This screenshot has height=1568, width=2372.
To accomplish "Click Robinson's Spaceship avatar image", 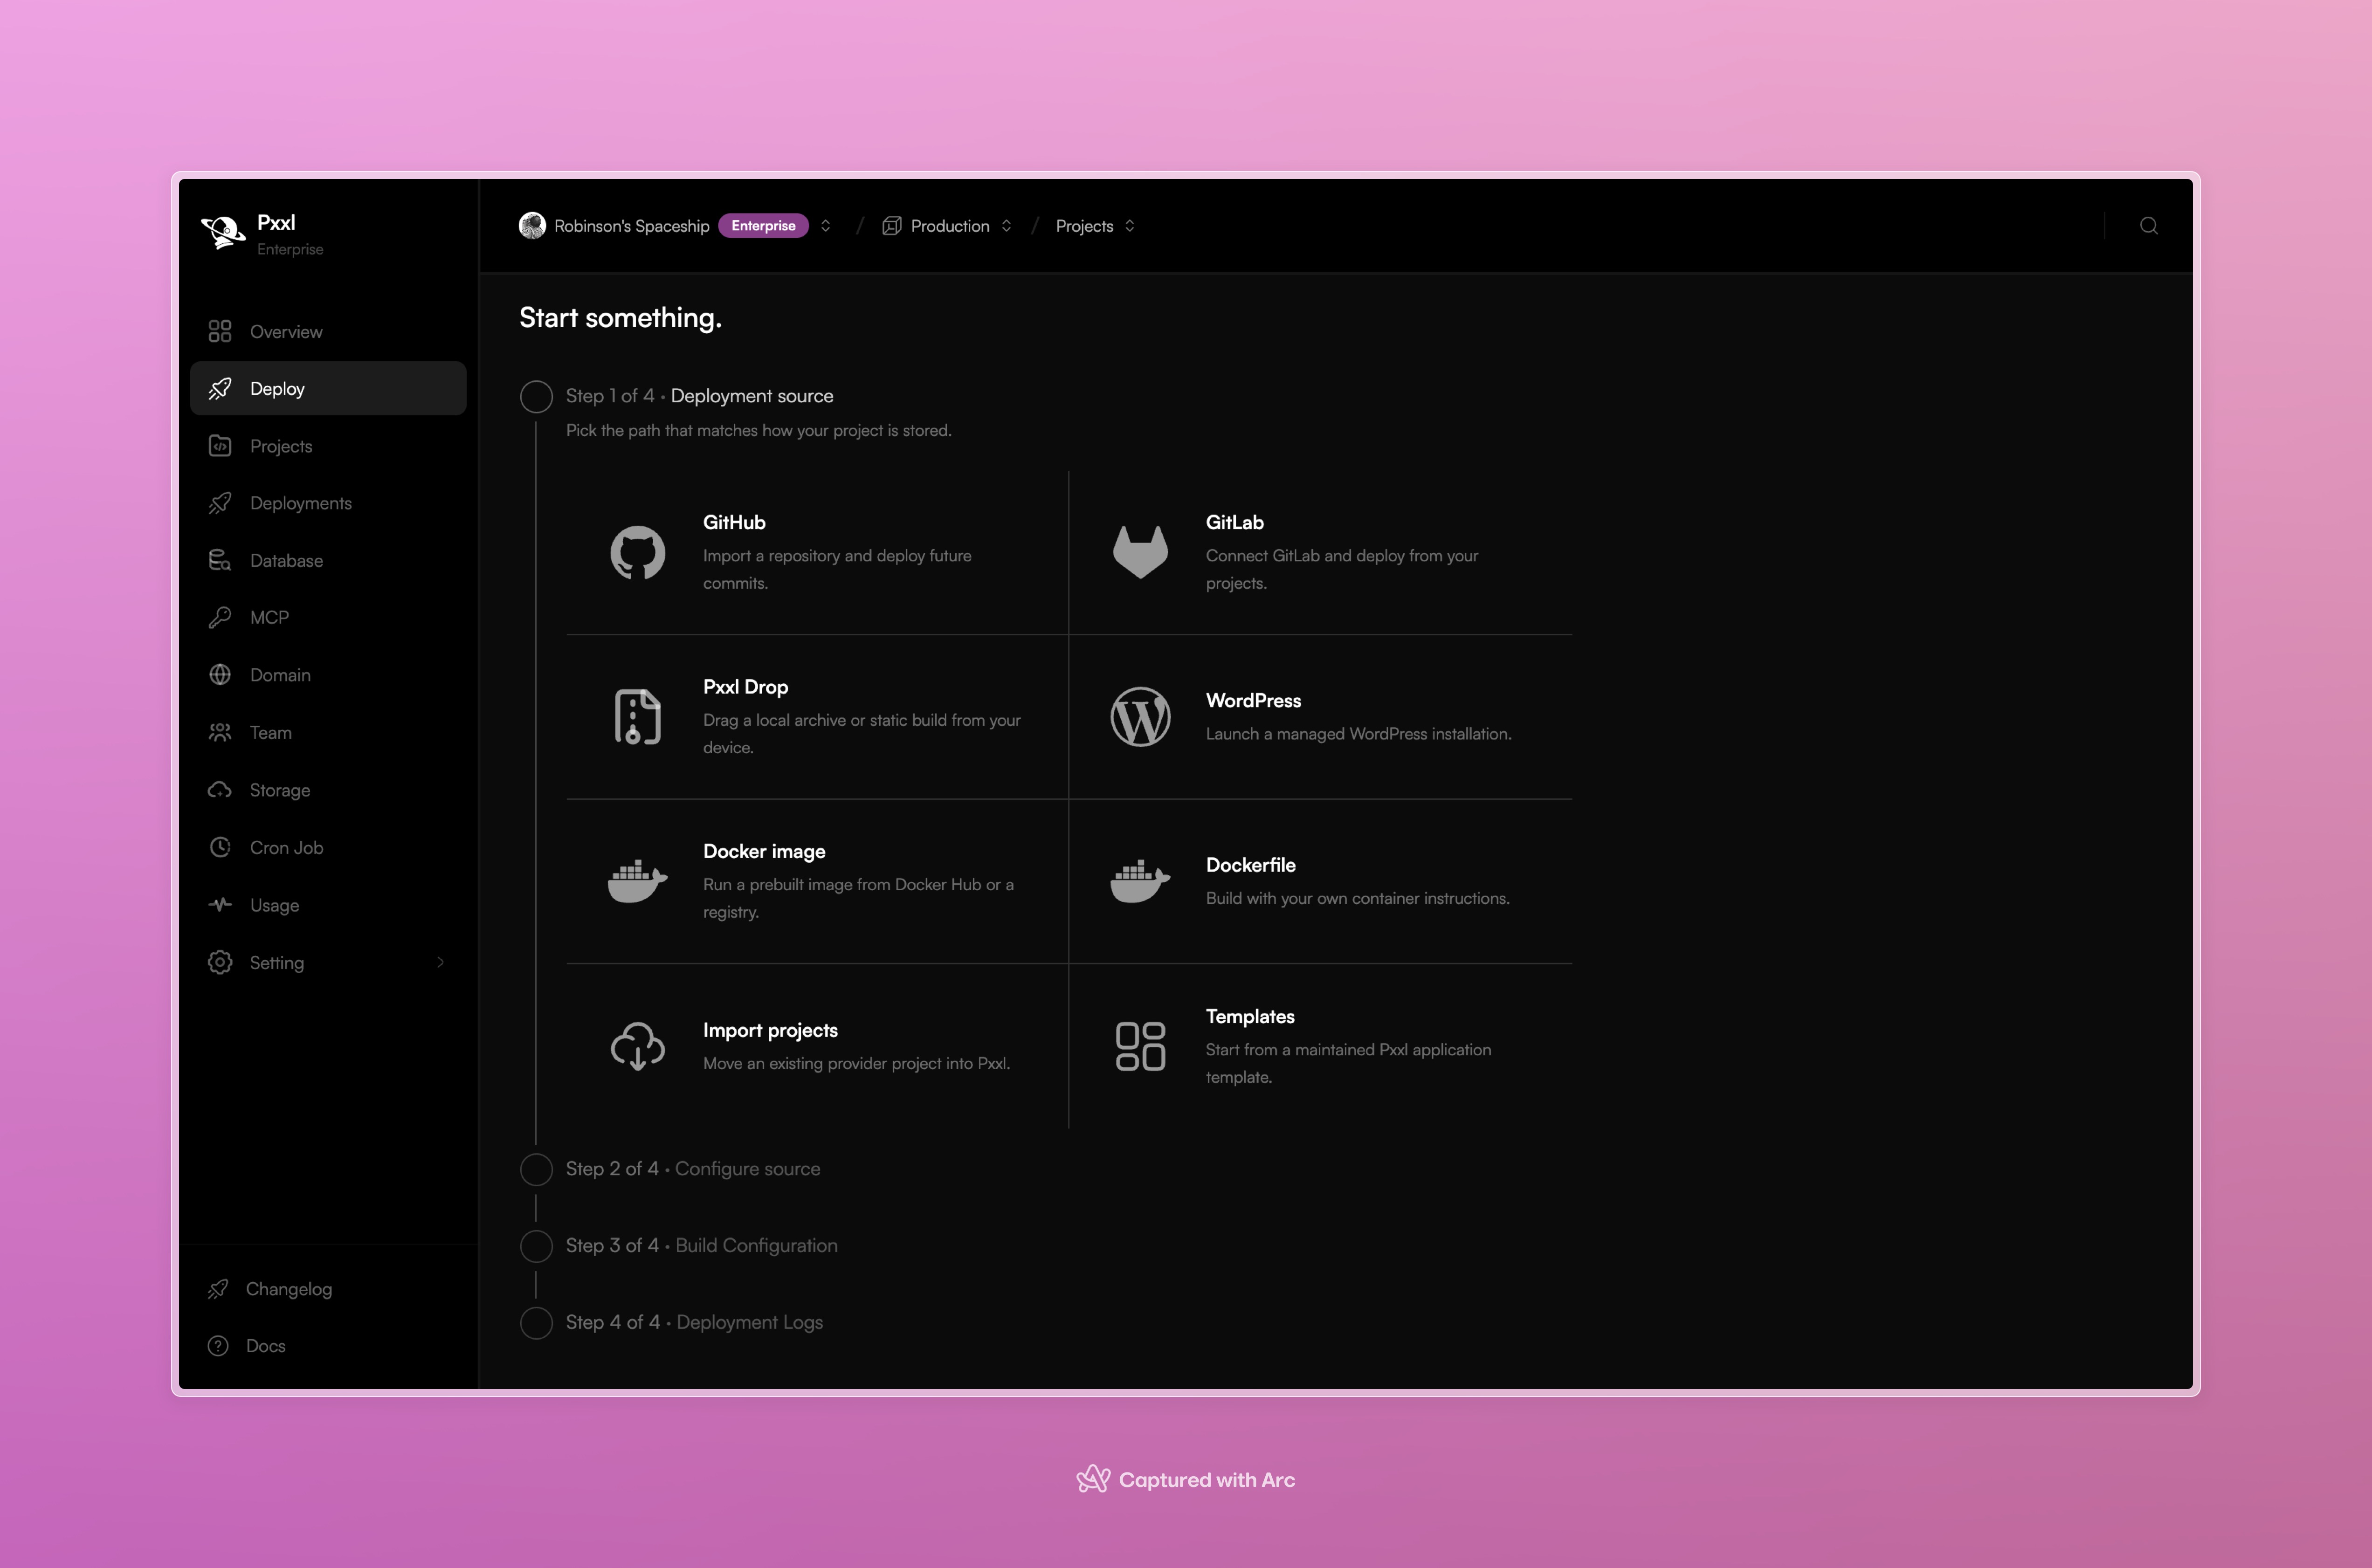I will [532, 226].
